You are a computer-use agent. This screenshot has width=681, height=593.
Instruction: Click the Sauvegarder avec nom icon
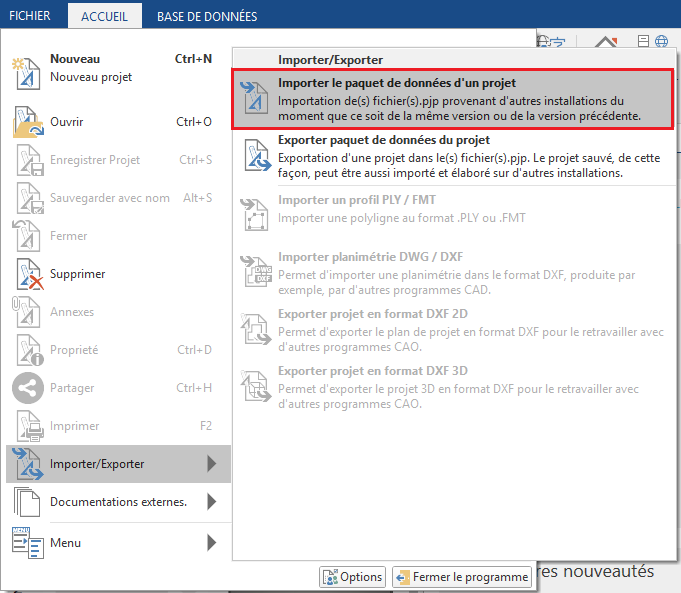point(29,198)
